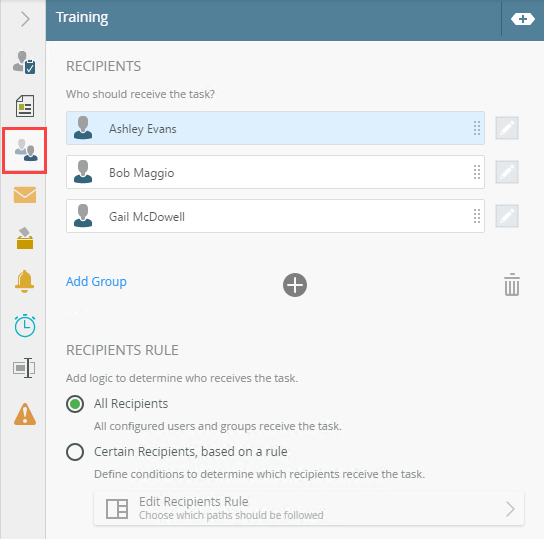The height and width of the screenshot is (539, 544).
Task: Open the Errors warning triangle tab
Action: [25, 414]
